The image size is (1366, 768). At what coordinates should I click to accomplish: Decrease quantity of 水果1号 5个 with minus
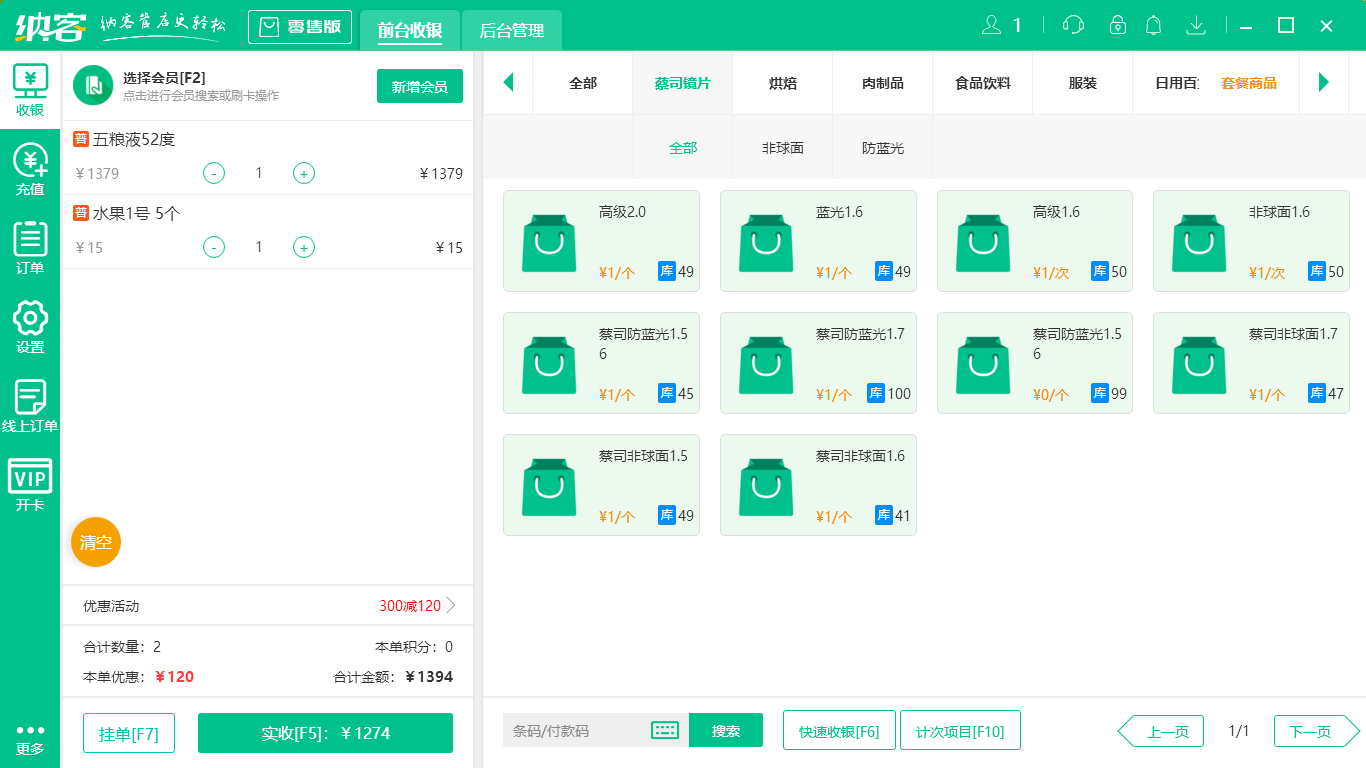(214, 248)
